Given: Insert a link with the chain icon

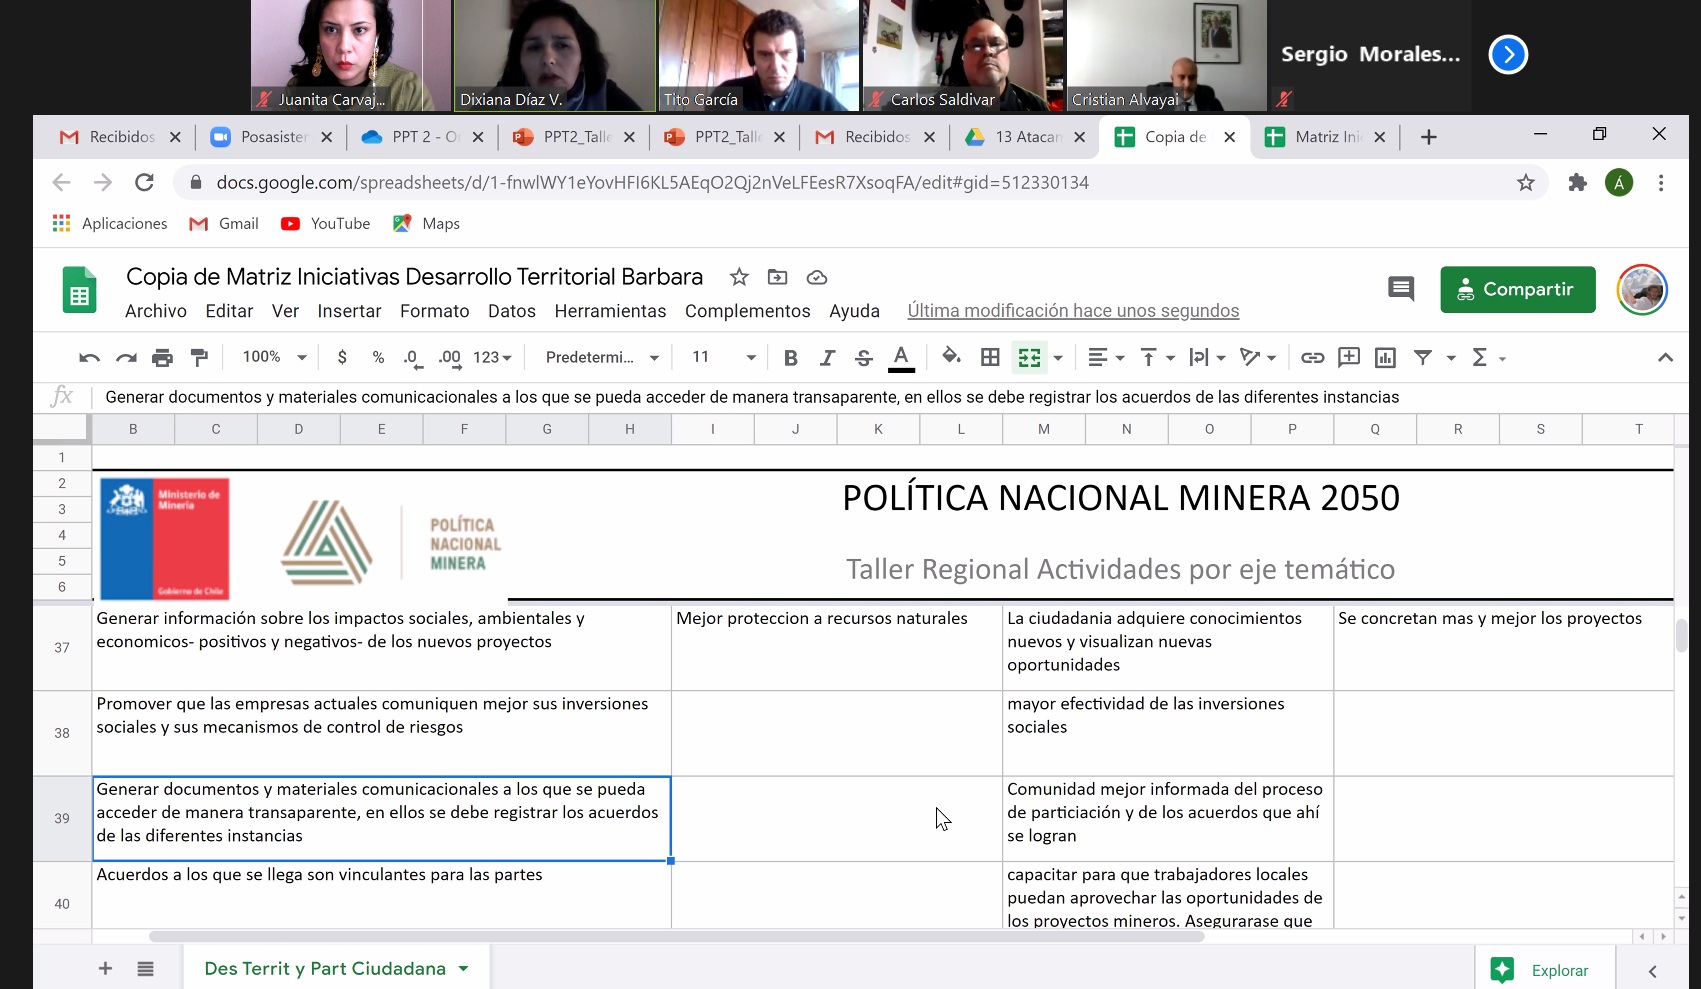Looking at the screenshot, I should click(1312, 357).
